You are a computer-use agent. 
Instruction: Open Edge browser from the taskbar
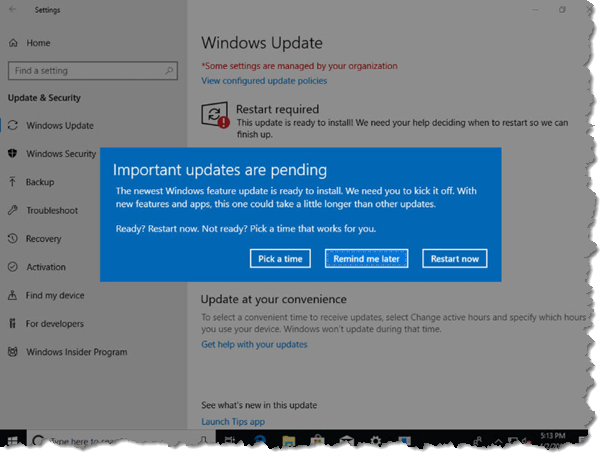point(260,441)
